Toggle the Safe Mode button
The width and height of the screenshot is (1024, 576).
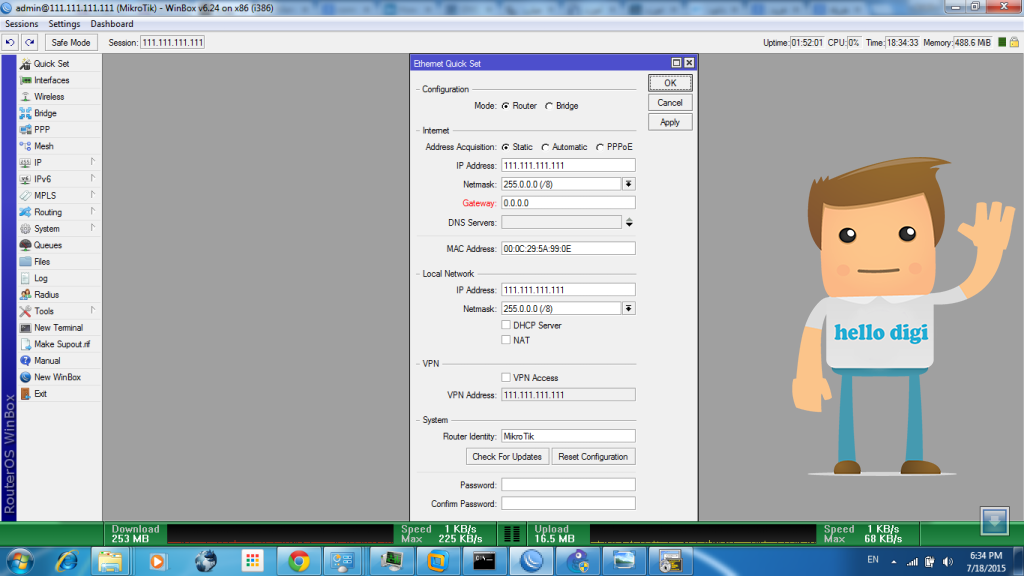click(x=71, y=42)
